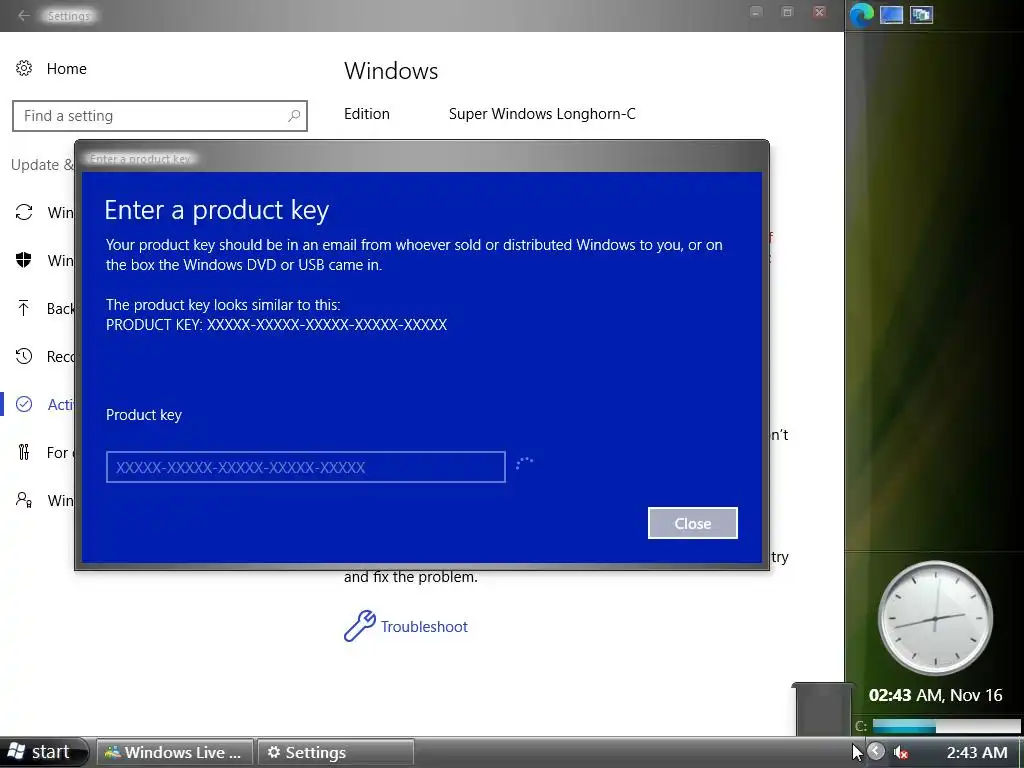The width and height of the screenshot is (1024, 768).
Task: Switch to Settings taskbar item
Action: click(336, 752)
